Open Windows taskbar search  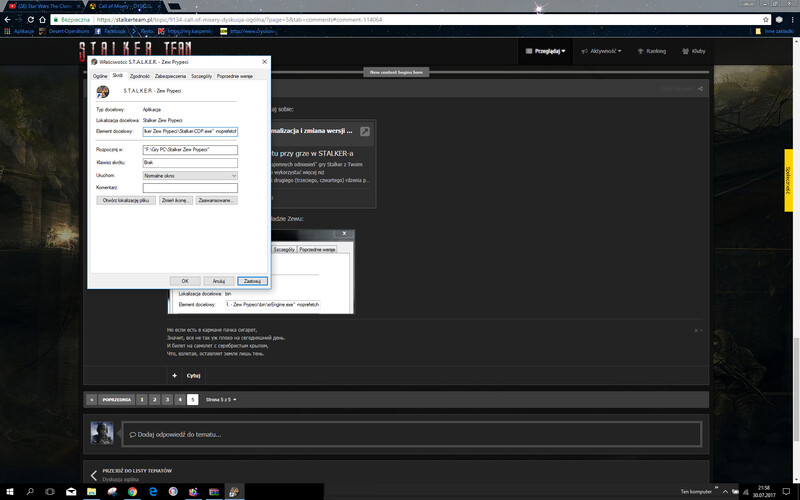click(x=30, y=492)
